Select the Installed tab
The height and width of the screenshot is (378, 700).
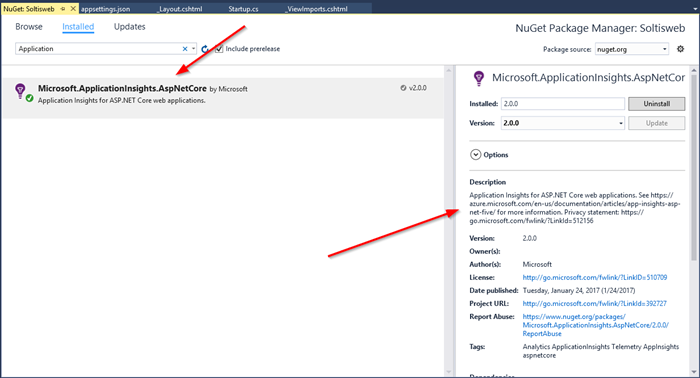[78, 27]
